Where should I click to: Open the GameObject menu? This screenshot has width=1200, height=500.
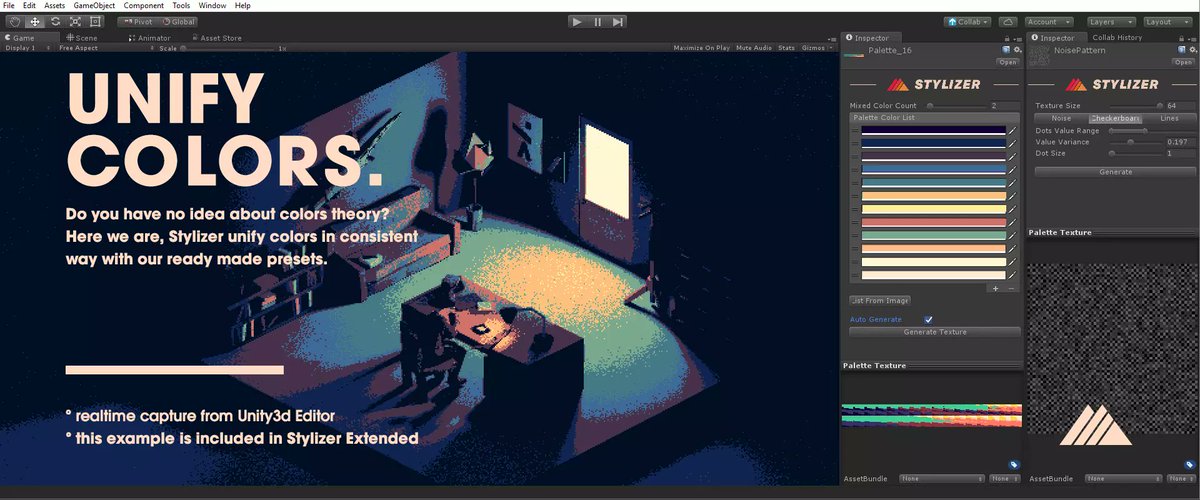click(95, 5)
